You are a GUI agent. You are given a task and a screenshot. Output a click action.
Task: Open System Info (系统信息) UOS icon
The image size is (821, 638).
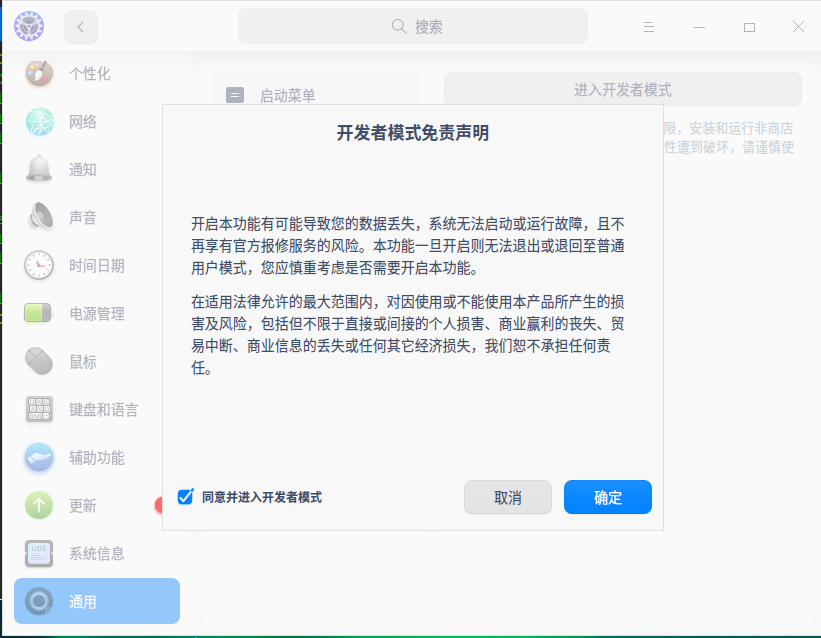click(x=38, y=553)
